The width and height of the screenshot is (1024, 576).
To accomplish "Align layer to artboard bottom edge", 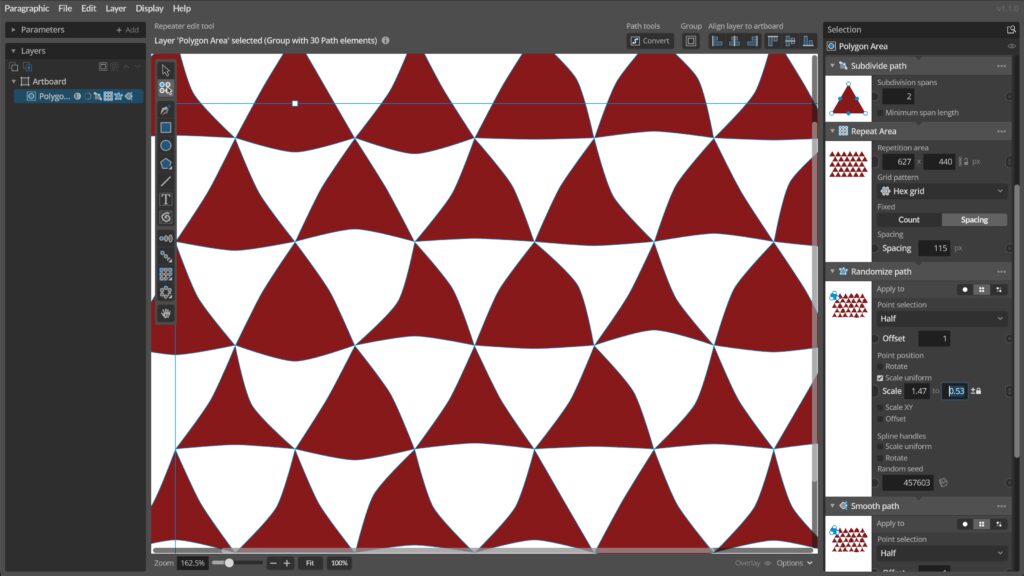I will pyautogui.click(x=808, y=41).
